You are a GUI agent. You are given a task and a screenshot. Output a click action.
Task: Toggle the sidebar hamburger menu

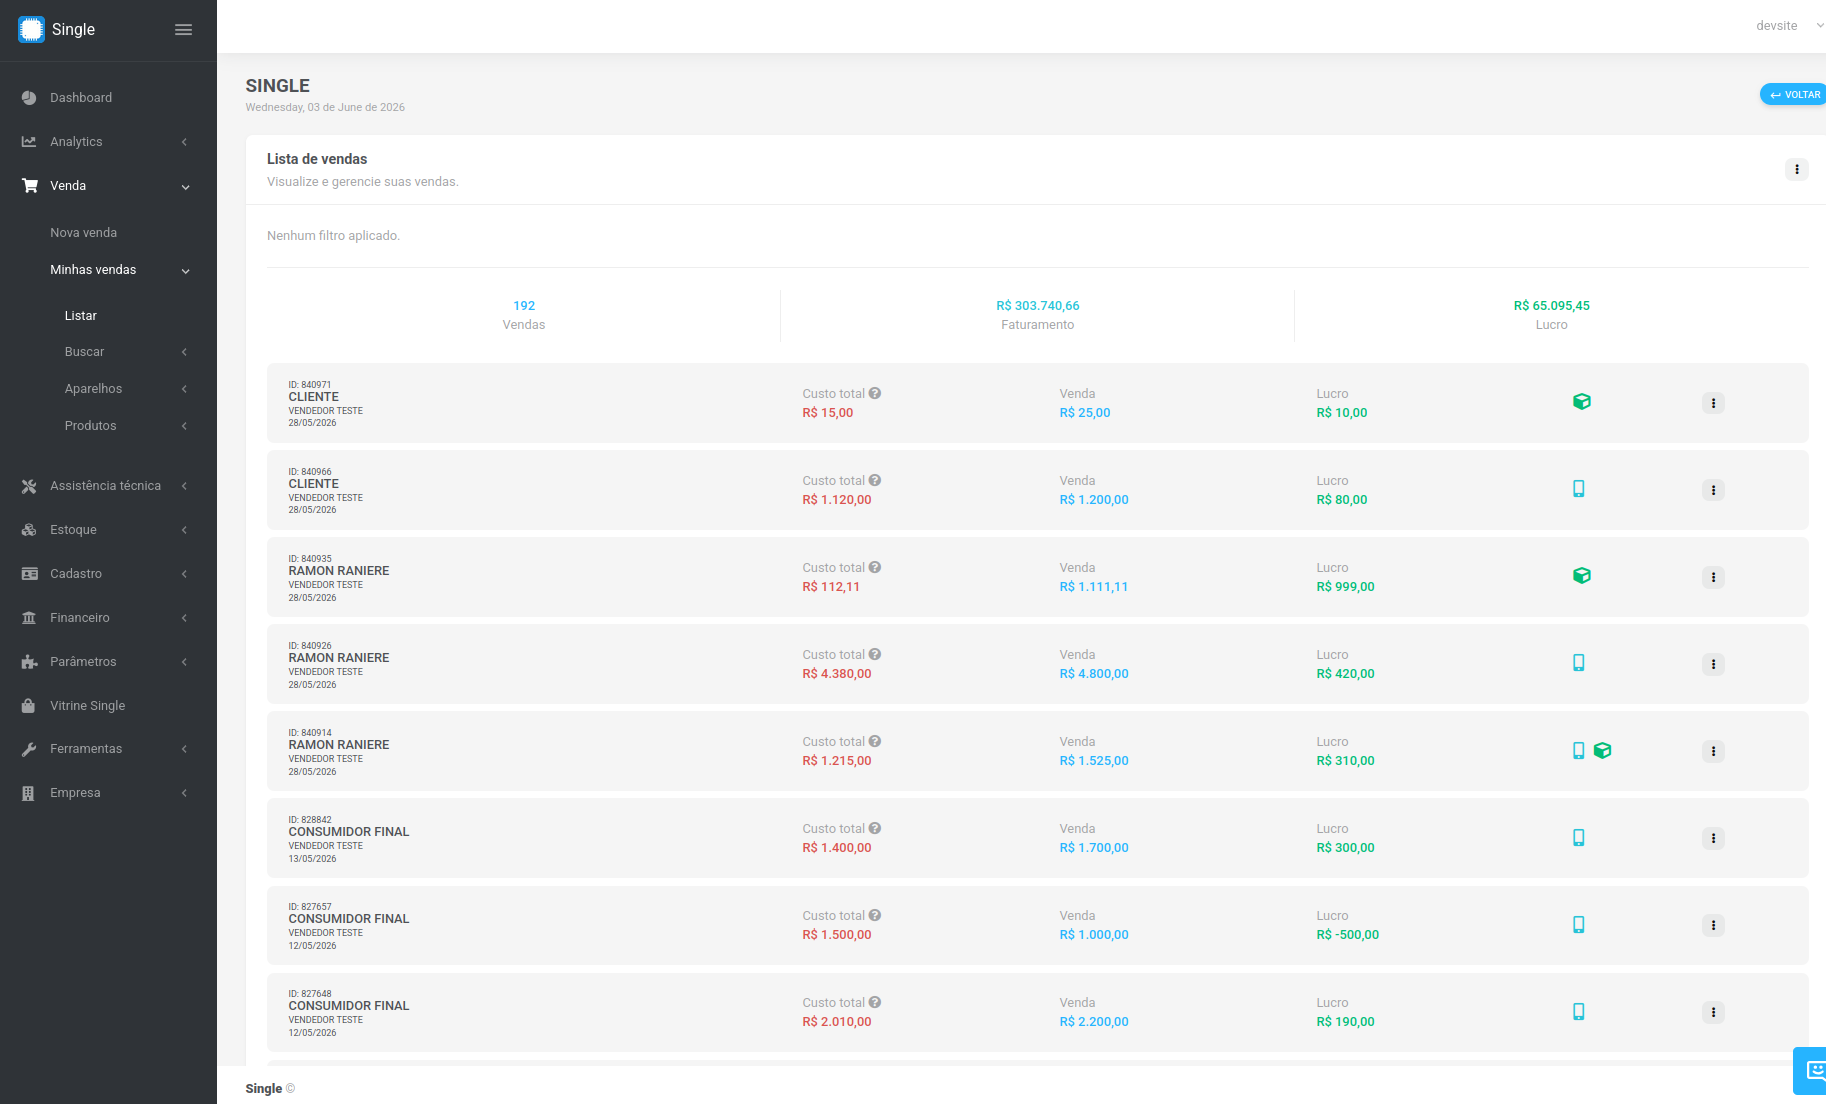[x=183, y=30]
